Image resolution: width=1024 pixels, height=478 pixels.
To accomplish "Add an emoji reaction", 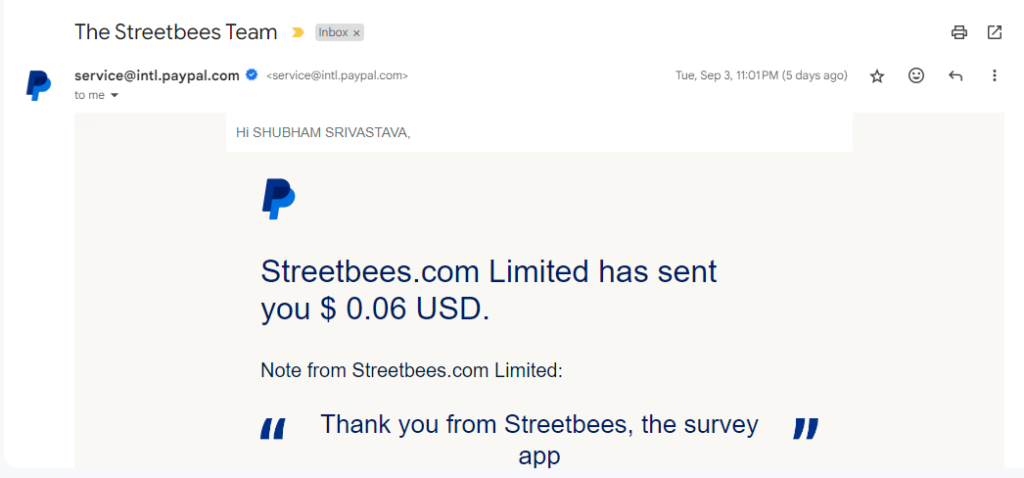I will (916, 76).
